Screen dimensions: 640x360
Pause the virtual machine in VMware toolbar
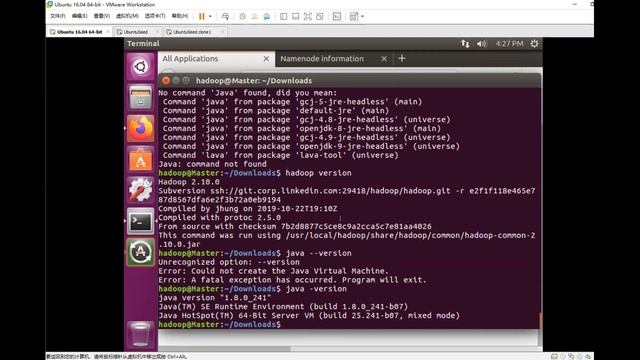(202, 16)
